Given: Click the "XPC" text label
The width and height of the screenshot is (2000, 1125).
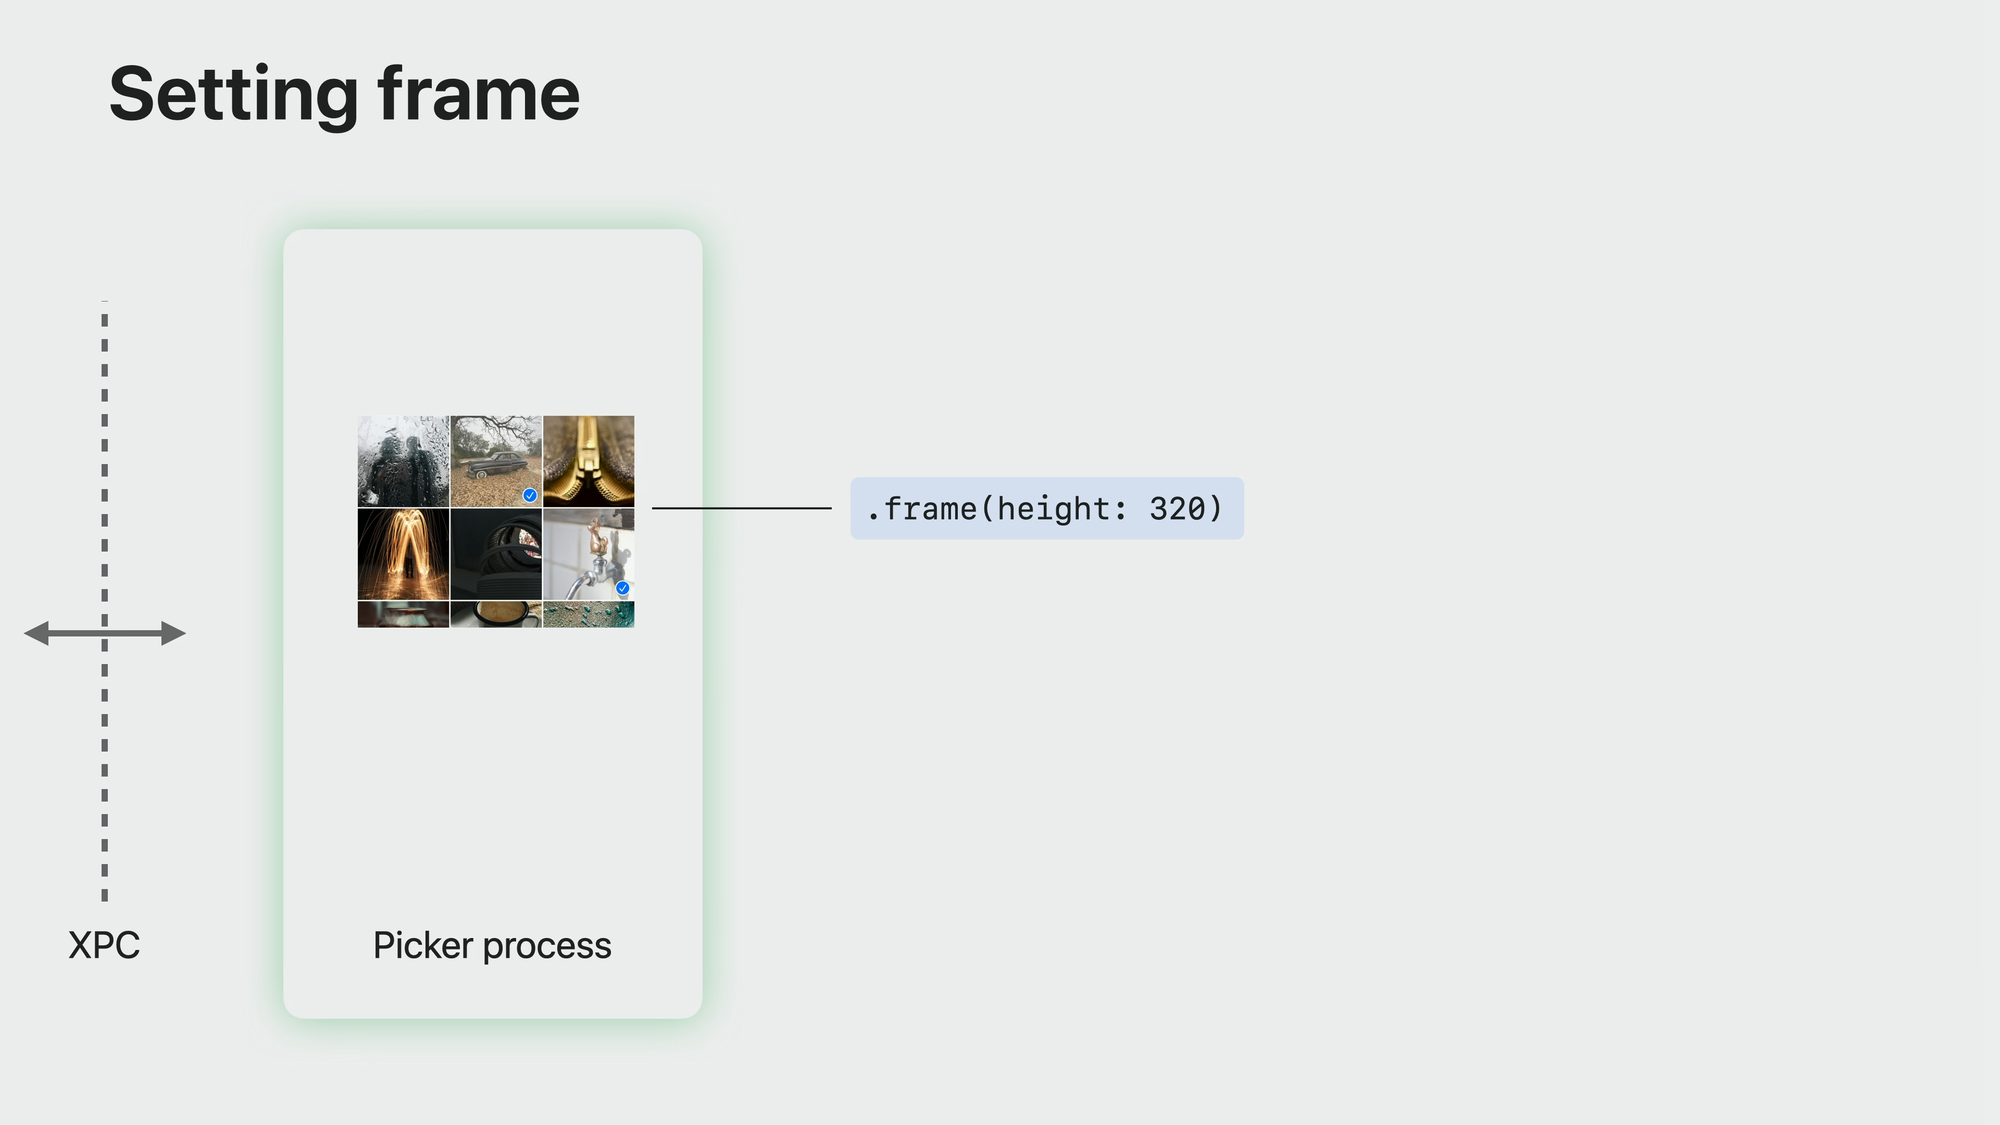Looking at the screenshot, I should pos(104,946).
